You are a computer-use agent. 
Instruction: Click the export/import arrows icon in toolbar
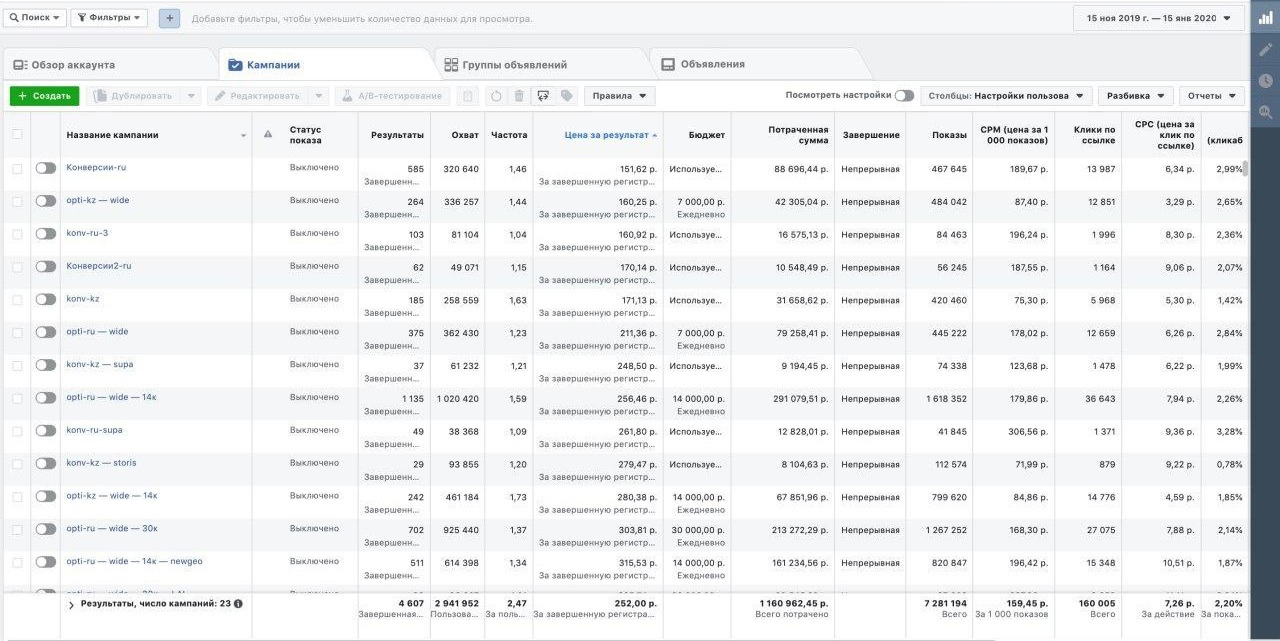(x=543, y=96)
